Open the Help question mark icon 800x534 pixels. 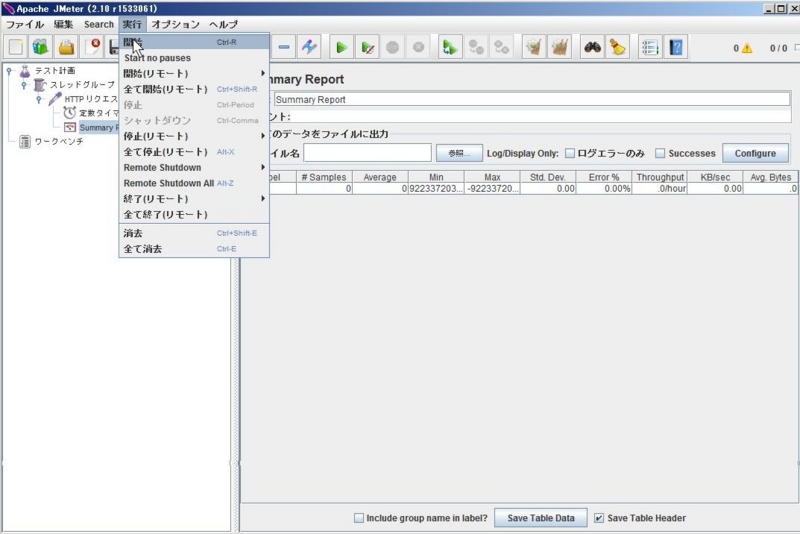pyautogui.click(x=676, y=47)
